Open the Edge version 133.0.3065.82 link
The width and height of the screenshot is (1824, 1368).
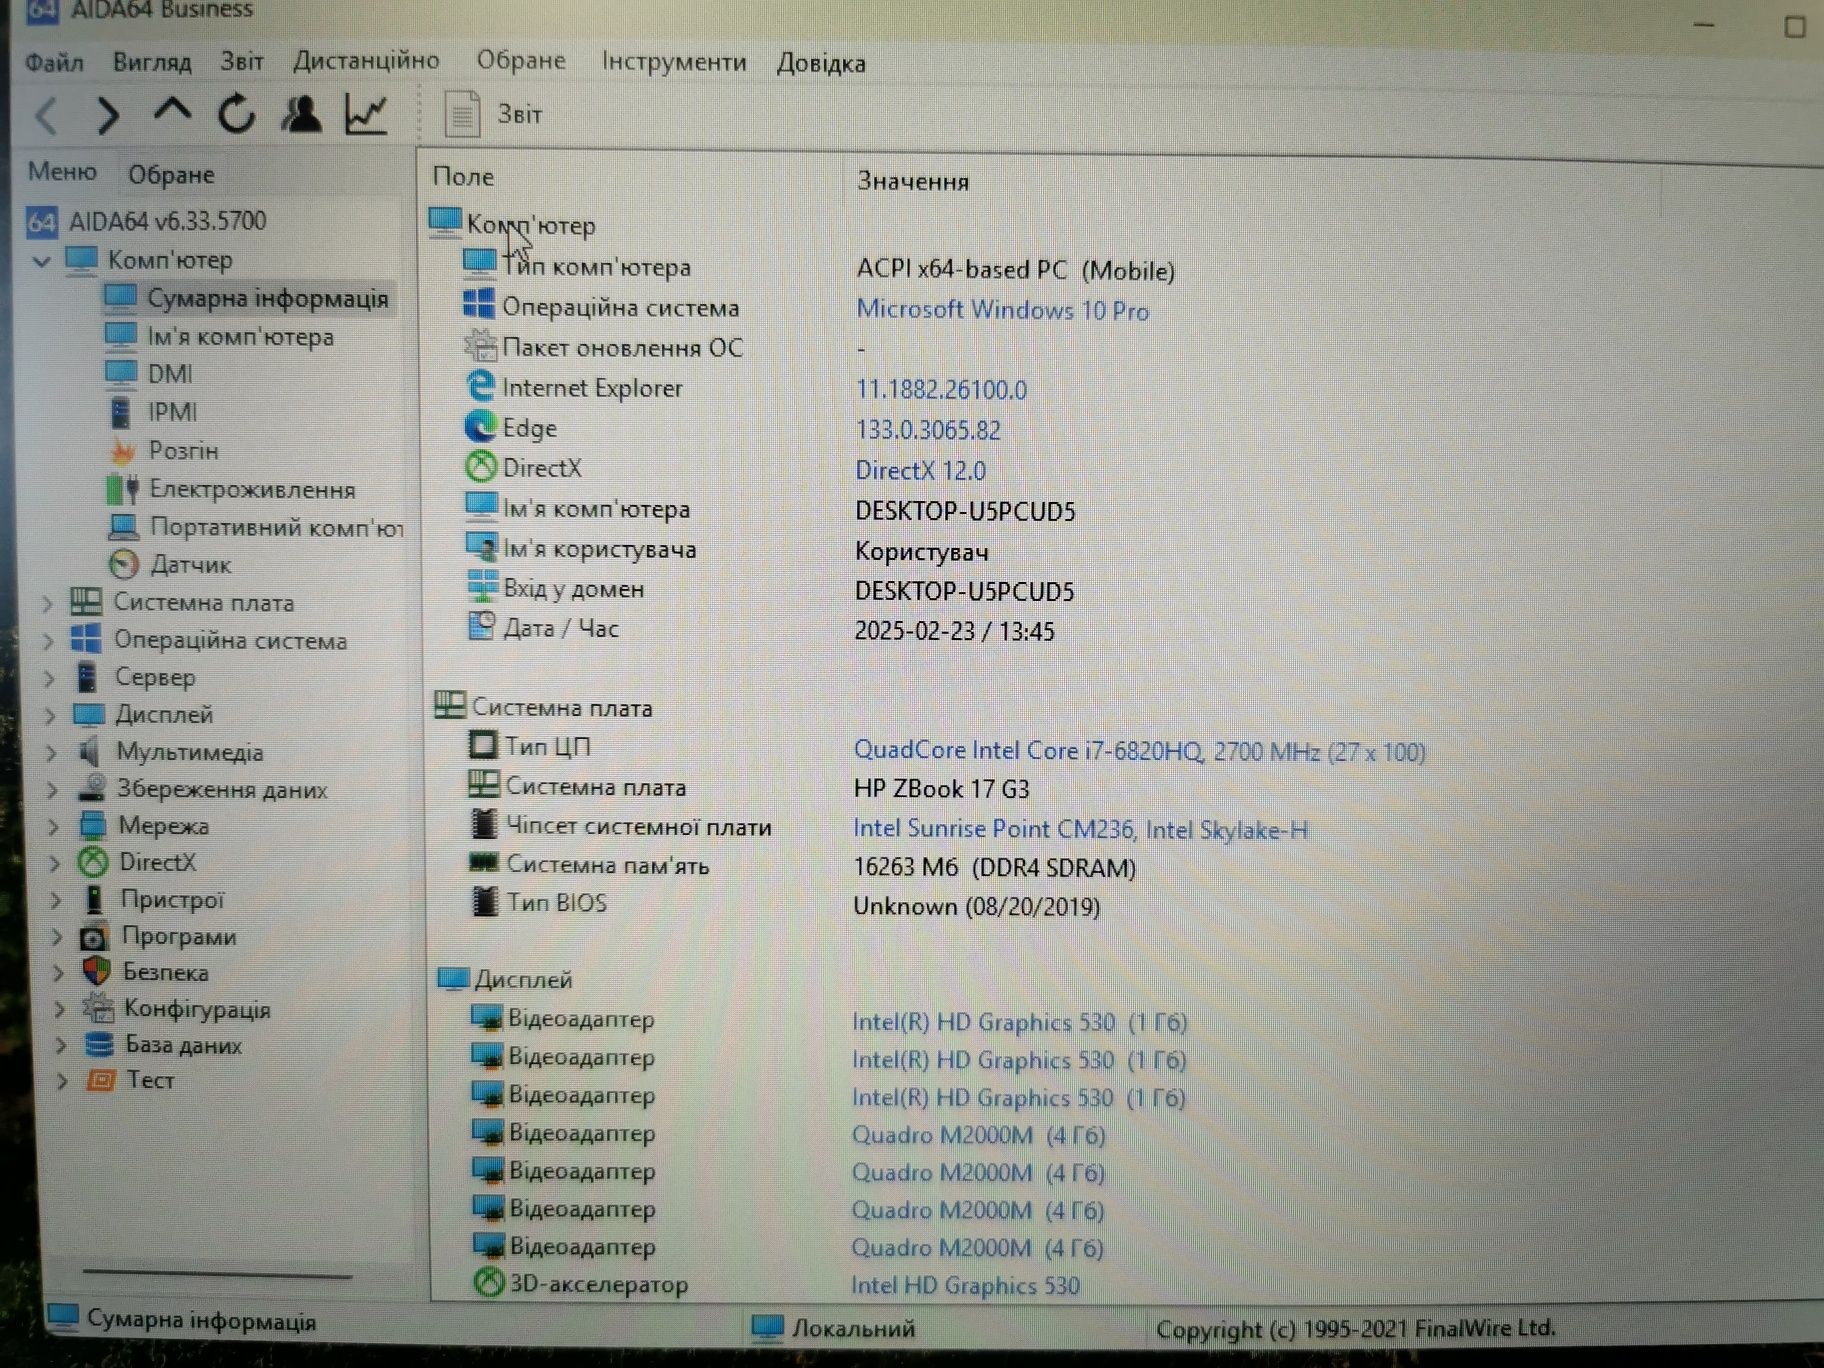pos(928,430)
